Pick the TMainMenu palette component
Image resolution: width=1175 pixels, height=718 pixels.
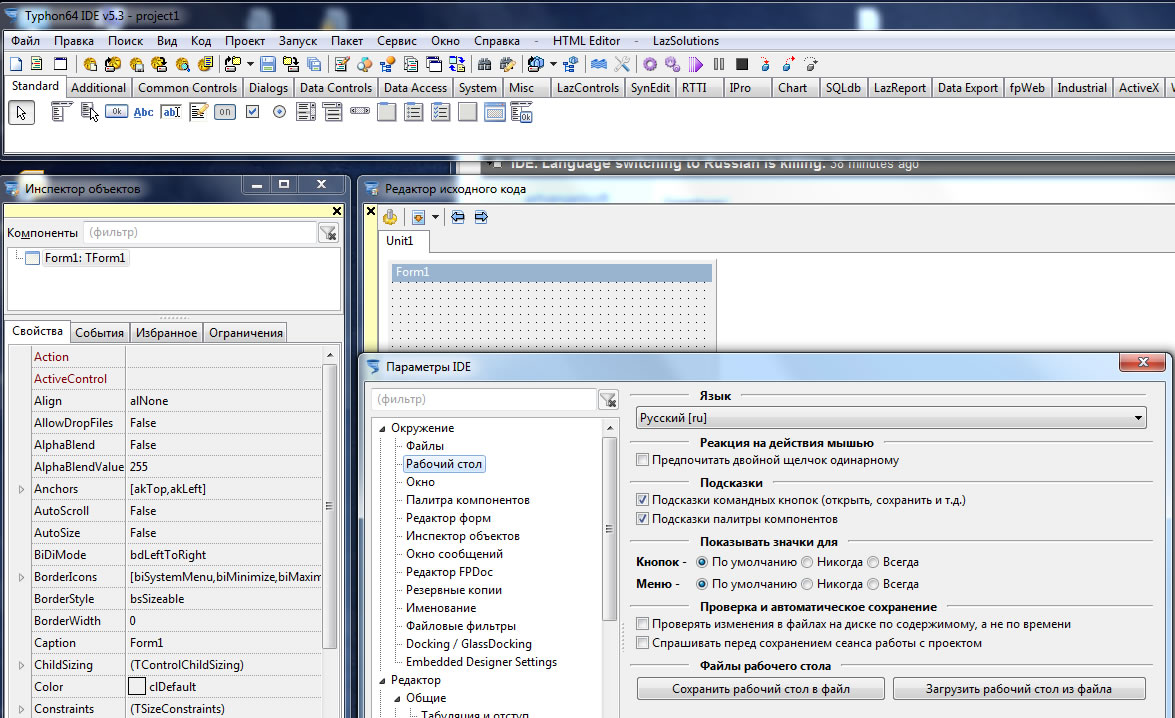click(x=61, y=112)
